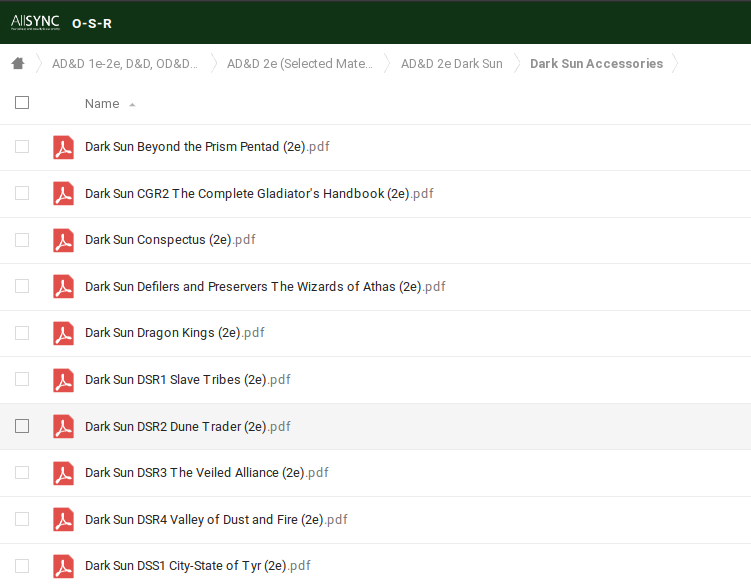Click PDF icon for DSR3 Veiled Alliance
The height and width of the screenshot is (588, 751).
(x=64, y=473)
